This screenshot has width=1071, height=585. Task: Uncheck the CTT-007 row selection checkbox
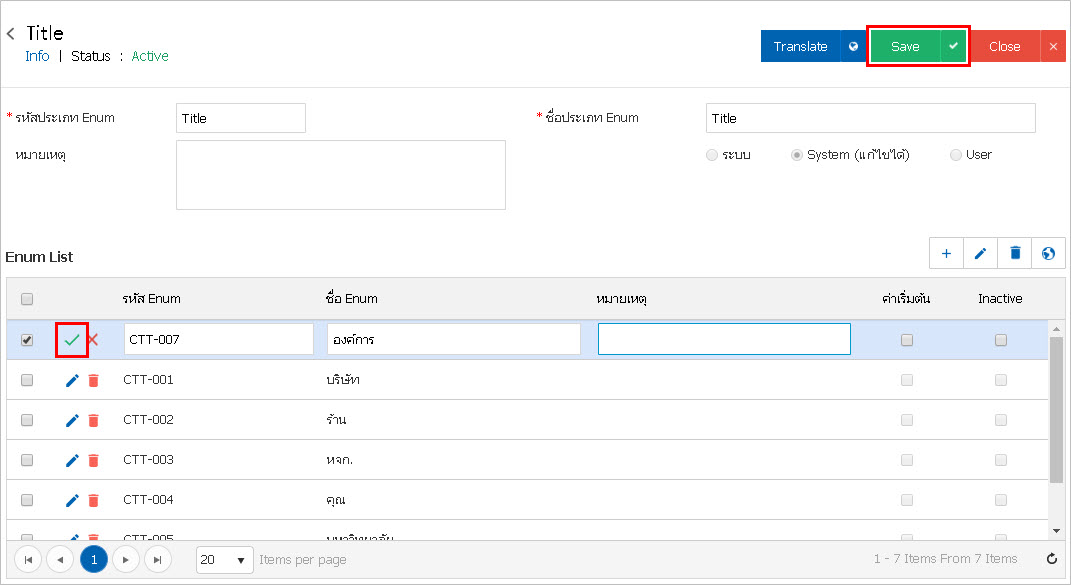coord(27,340)
